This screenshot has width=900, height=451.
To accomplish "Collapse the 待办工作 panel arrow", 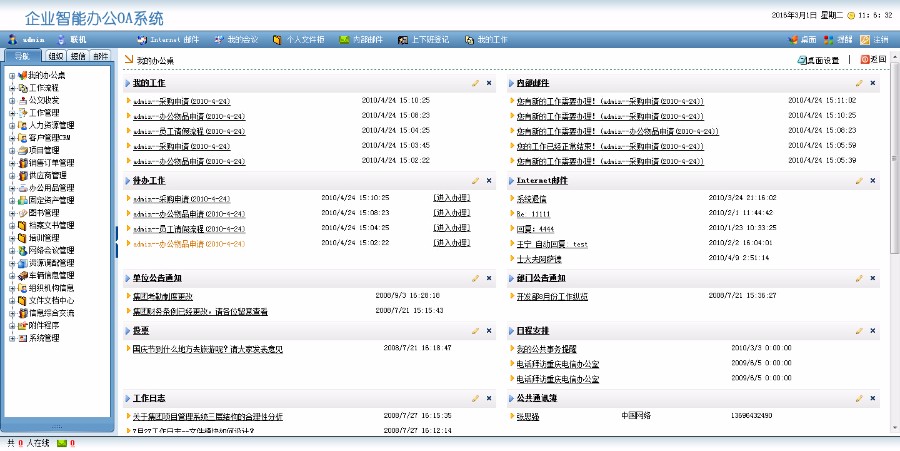I will [126, 181].
